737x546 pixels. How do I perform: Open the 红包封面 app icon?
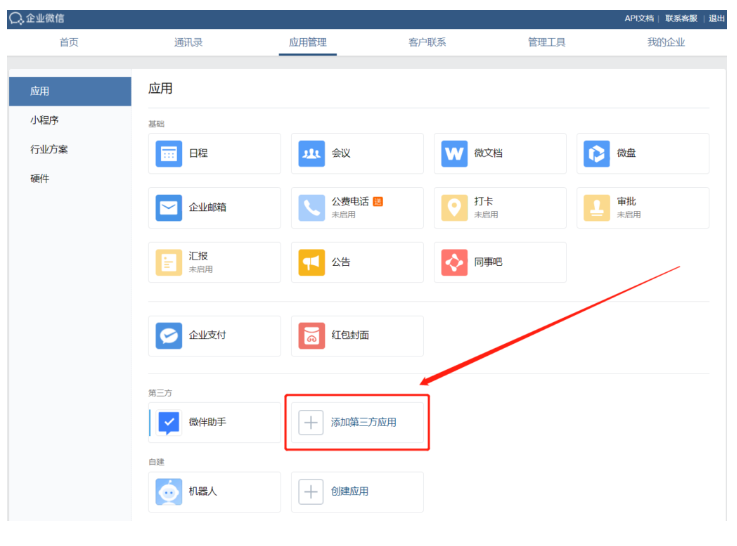(x=312, y=335)
